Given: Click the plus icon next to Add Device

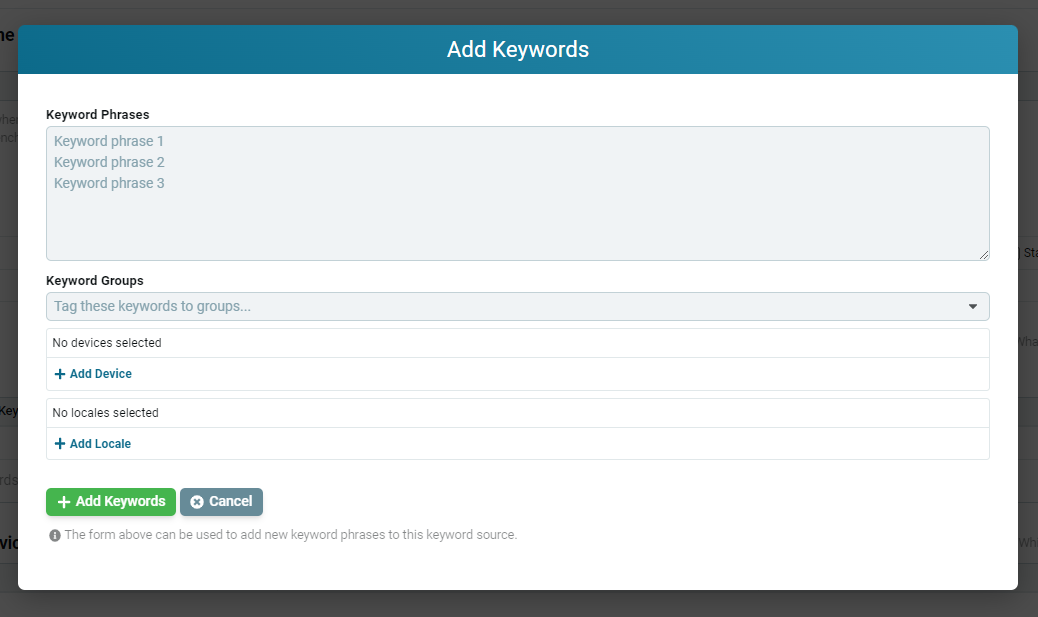Looking at the screenshot, I should coord(59,373).
